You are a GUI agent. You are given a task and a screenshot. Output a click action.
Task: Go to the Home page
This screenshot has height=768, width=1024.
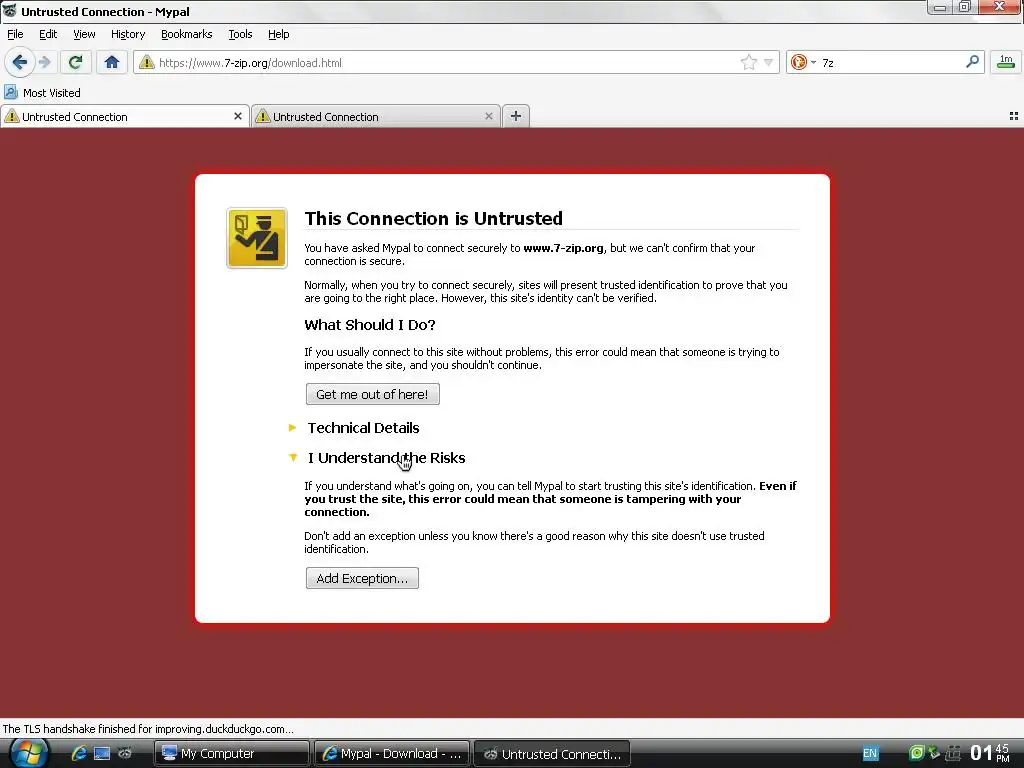click(112, 63)
